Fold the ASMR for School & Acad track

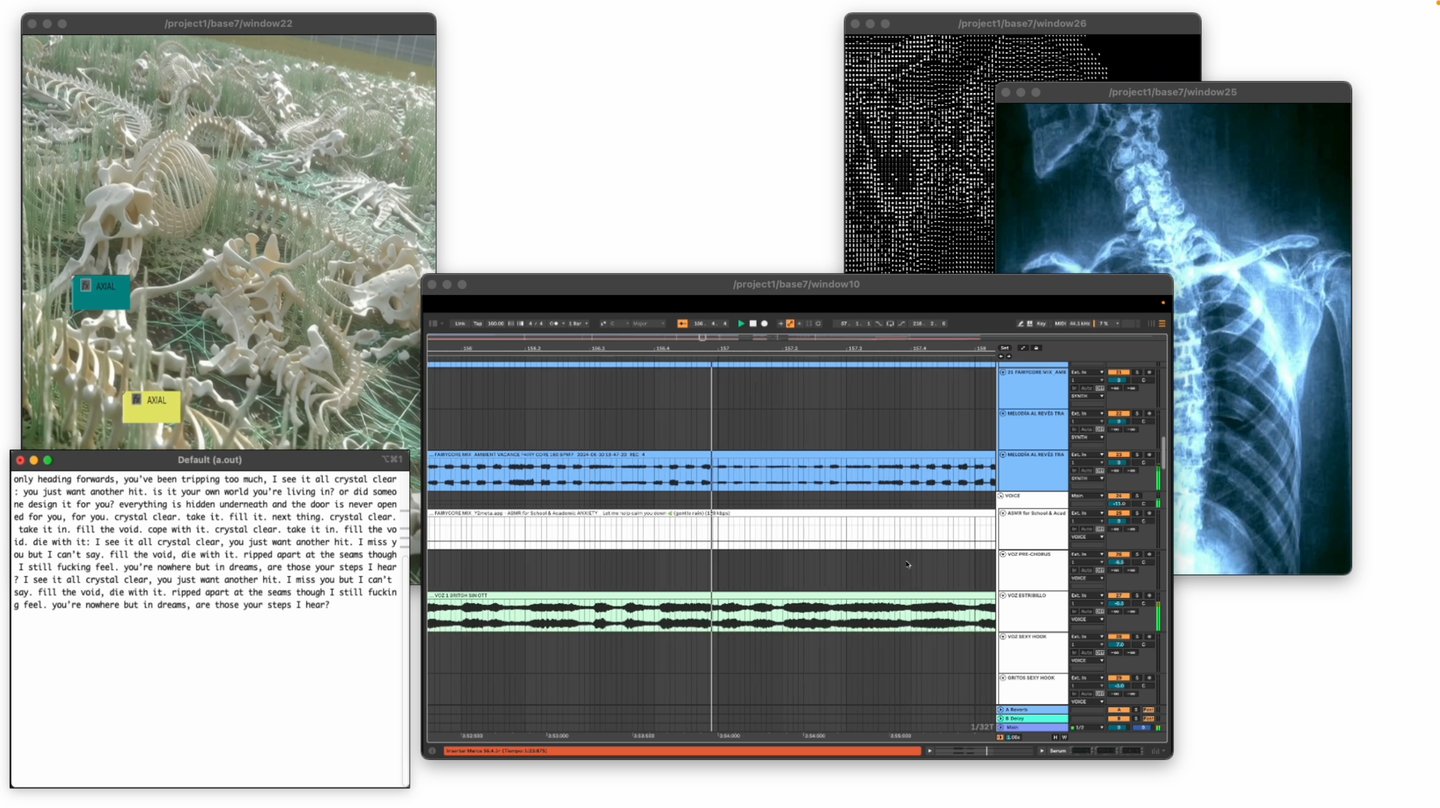1003,513
